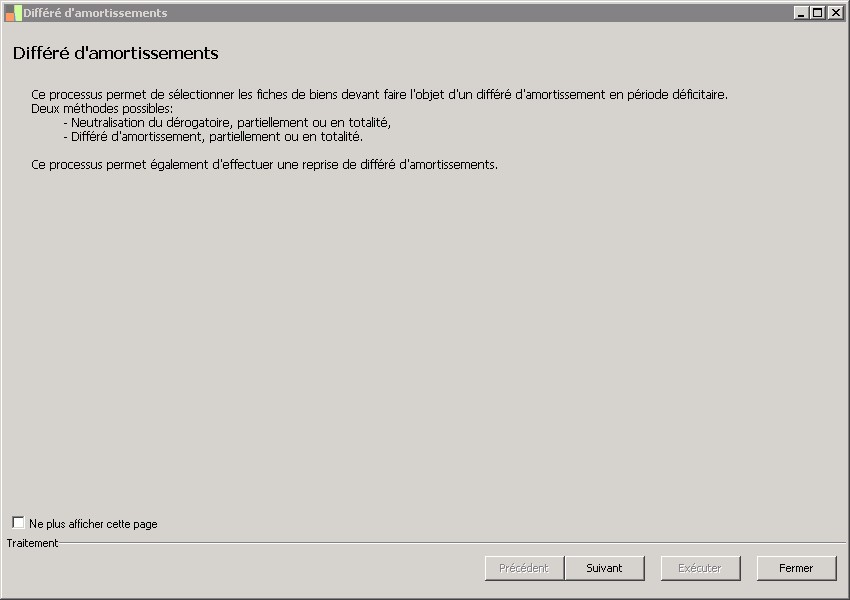This screenshot has width=850, height=600.
Task: Enable the "Ne plus afficher cette page" checkbox
Action: (x=18, y=523)
